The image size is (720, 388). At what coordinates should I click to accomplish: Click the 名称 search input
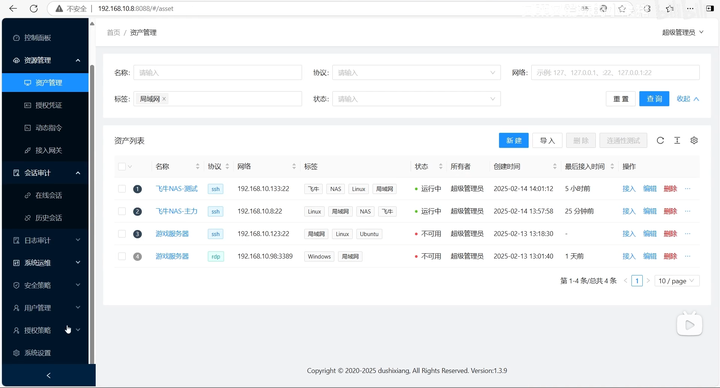point(218,73)
